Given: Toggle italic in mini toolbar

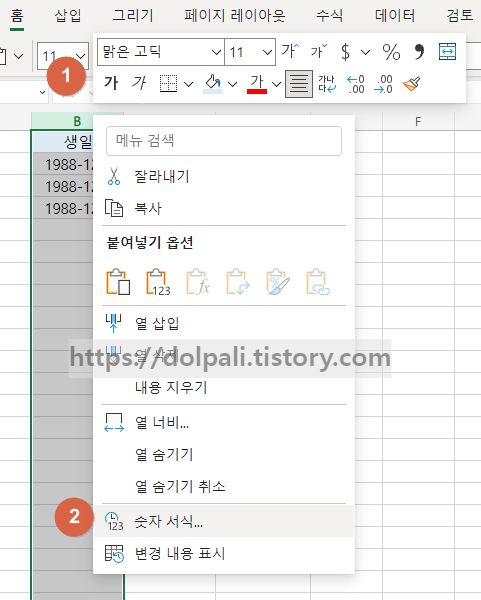Looking at the screenshot, I should [139, 83].
